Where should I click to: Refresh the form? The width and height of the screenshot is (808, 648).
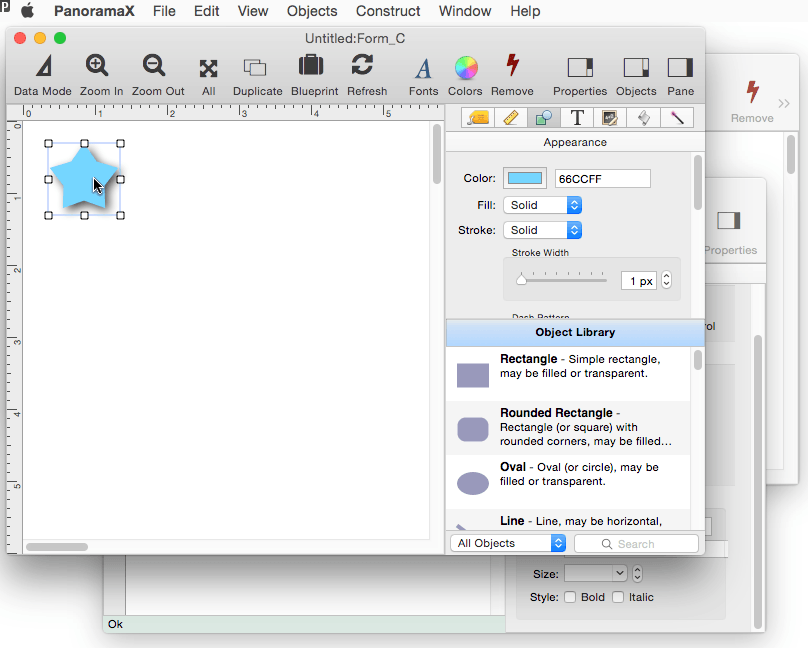(366, 75)
